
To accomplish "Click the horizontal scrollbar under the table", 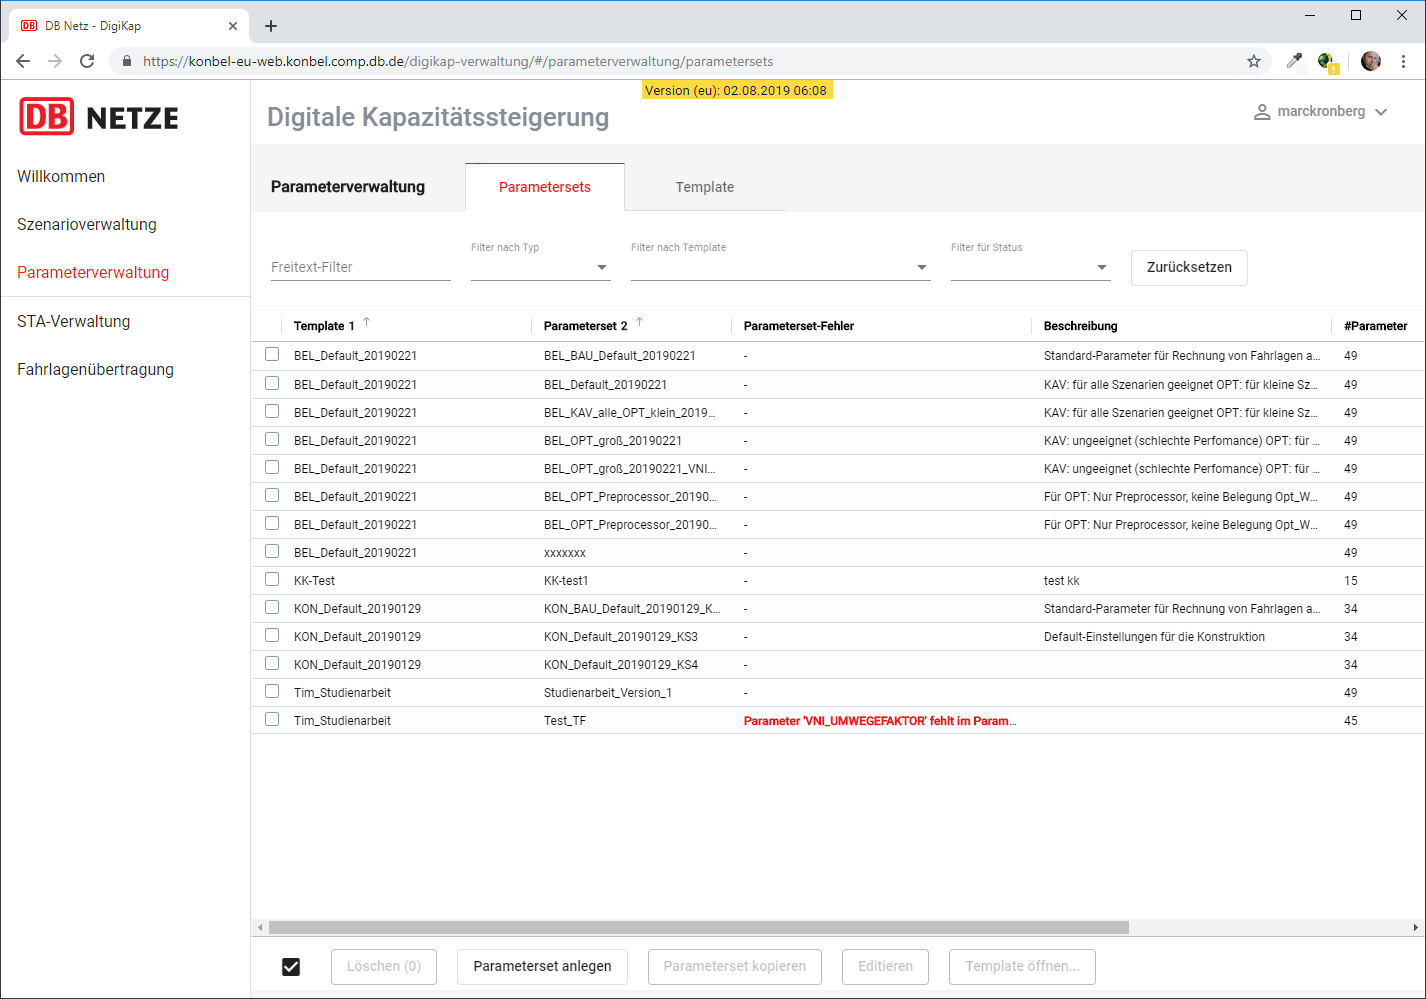I will [x=698, y=927].
